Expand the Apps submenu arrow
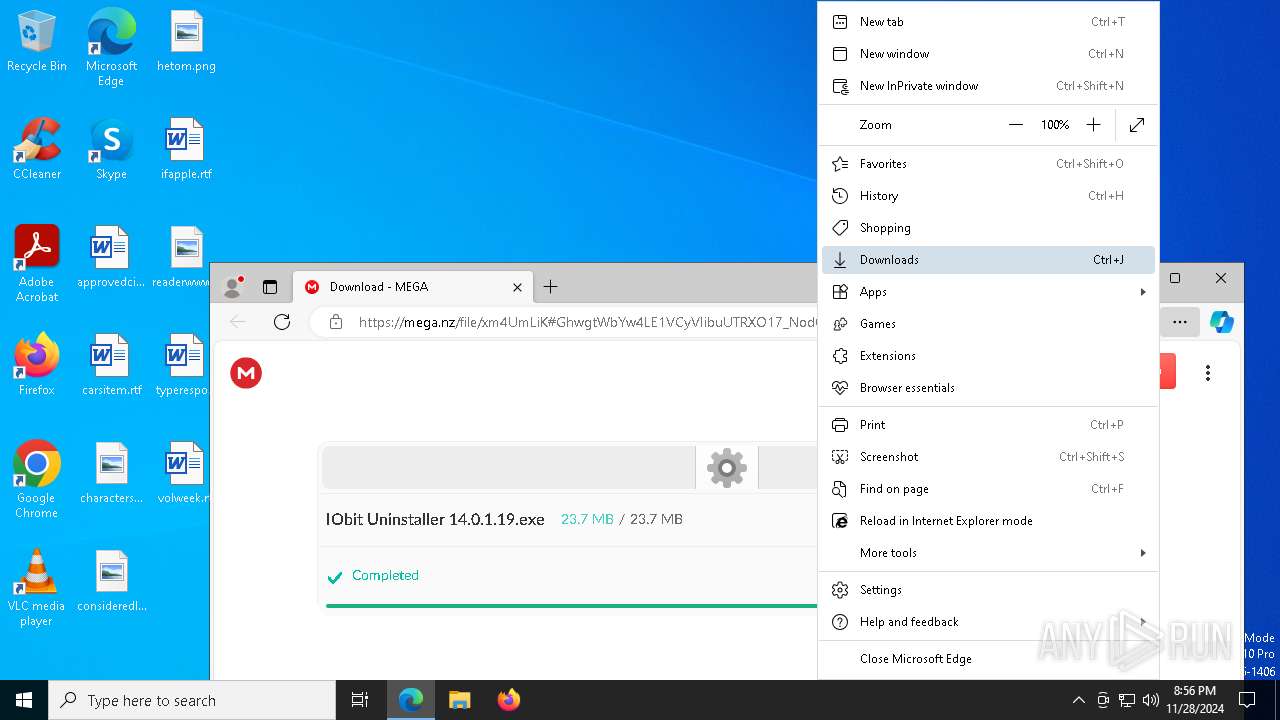Screen dimensions: 1280x720 (1143, 292)
